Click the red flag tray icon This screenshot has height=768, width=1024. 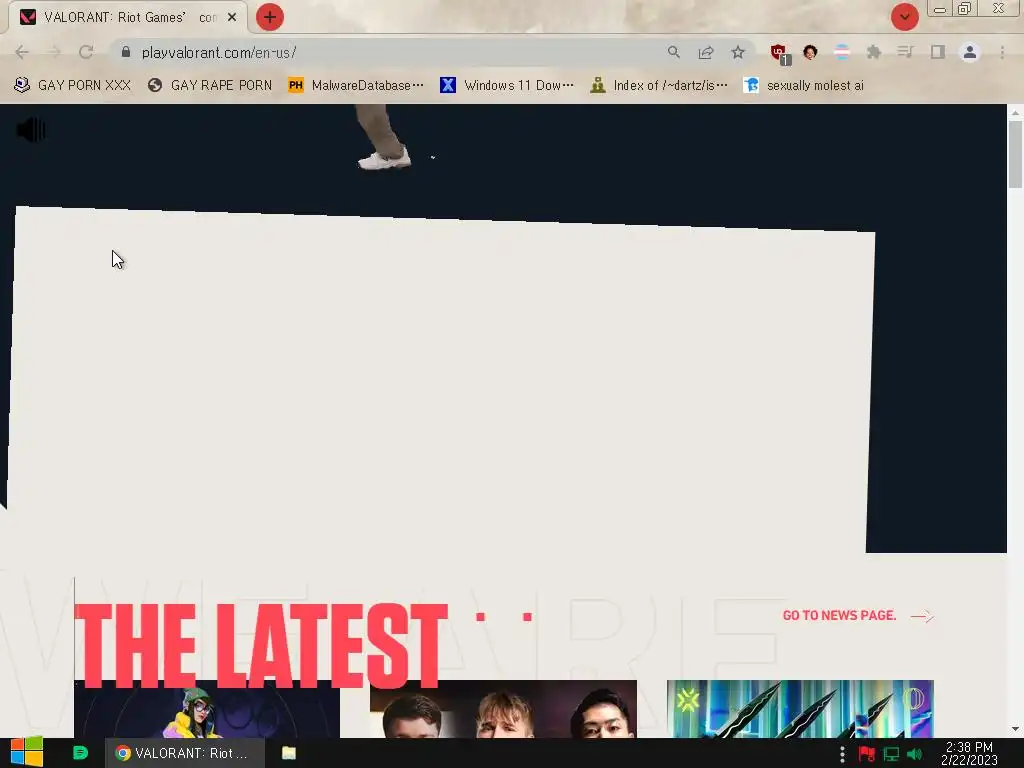(x=867, y=754)
